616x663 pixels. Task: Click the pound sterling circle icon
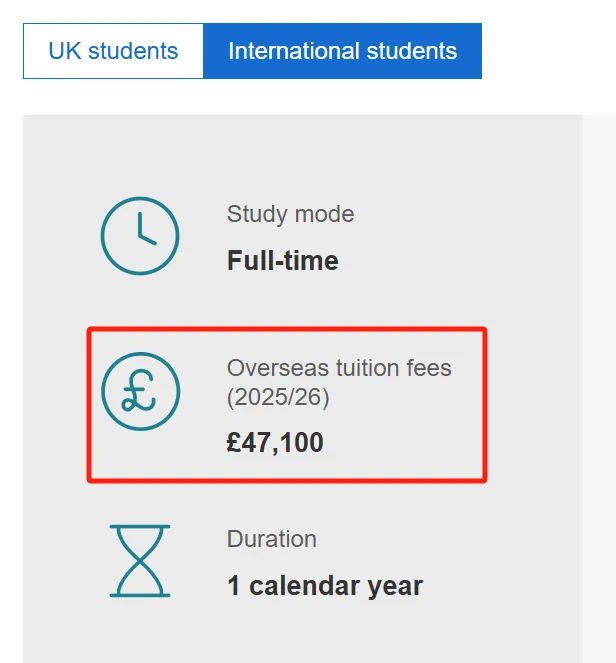click(x=140, y=389)
